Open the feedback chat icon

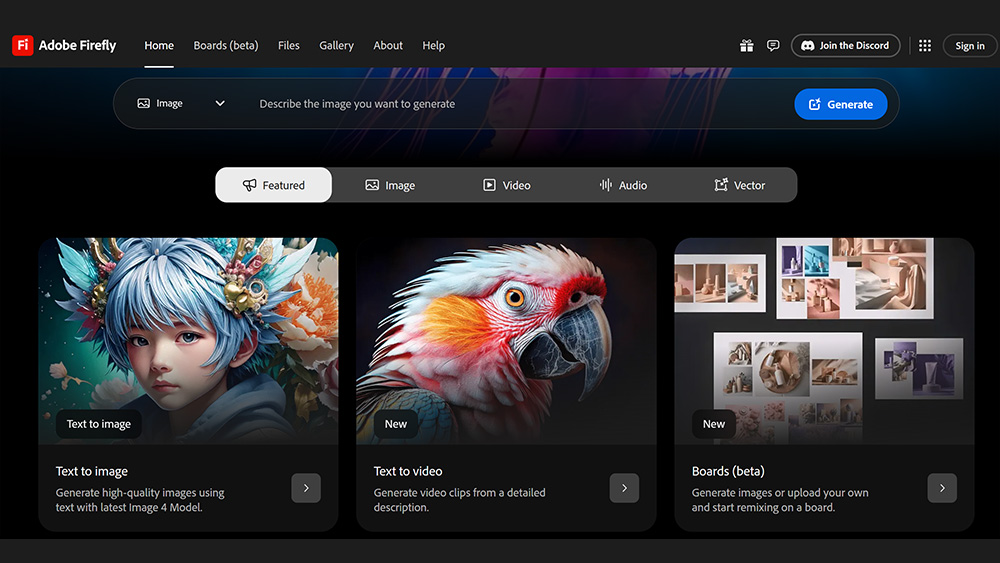[x=773, y=45]
